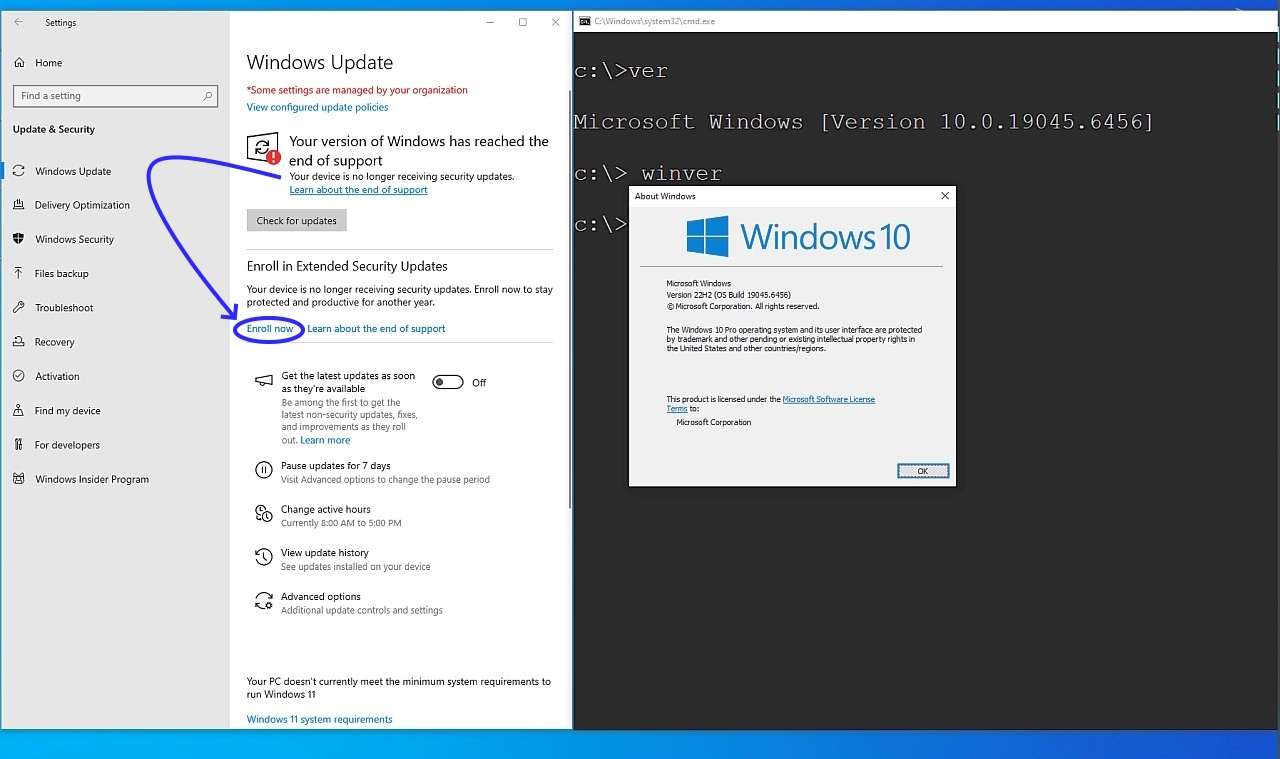Image resolution: width=1280 pixels, height=759 pixels.
Task: Click the back arrow in Settings
Action: [18, 22]
